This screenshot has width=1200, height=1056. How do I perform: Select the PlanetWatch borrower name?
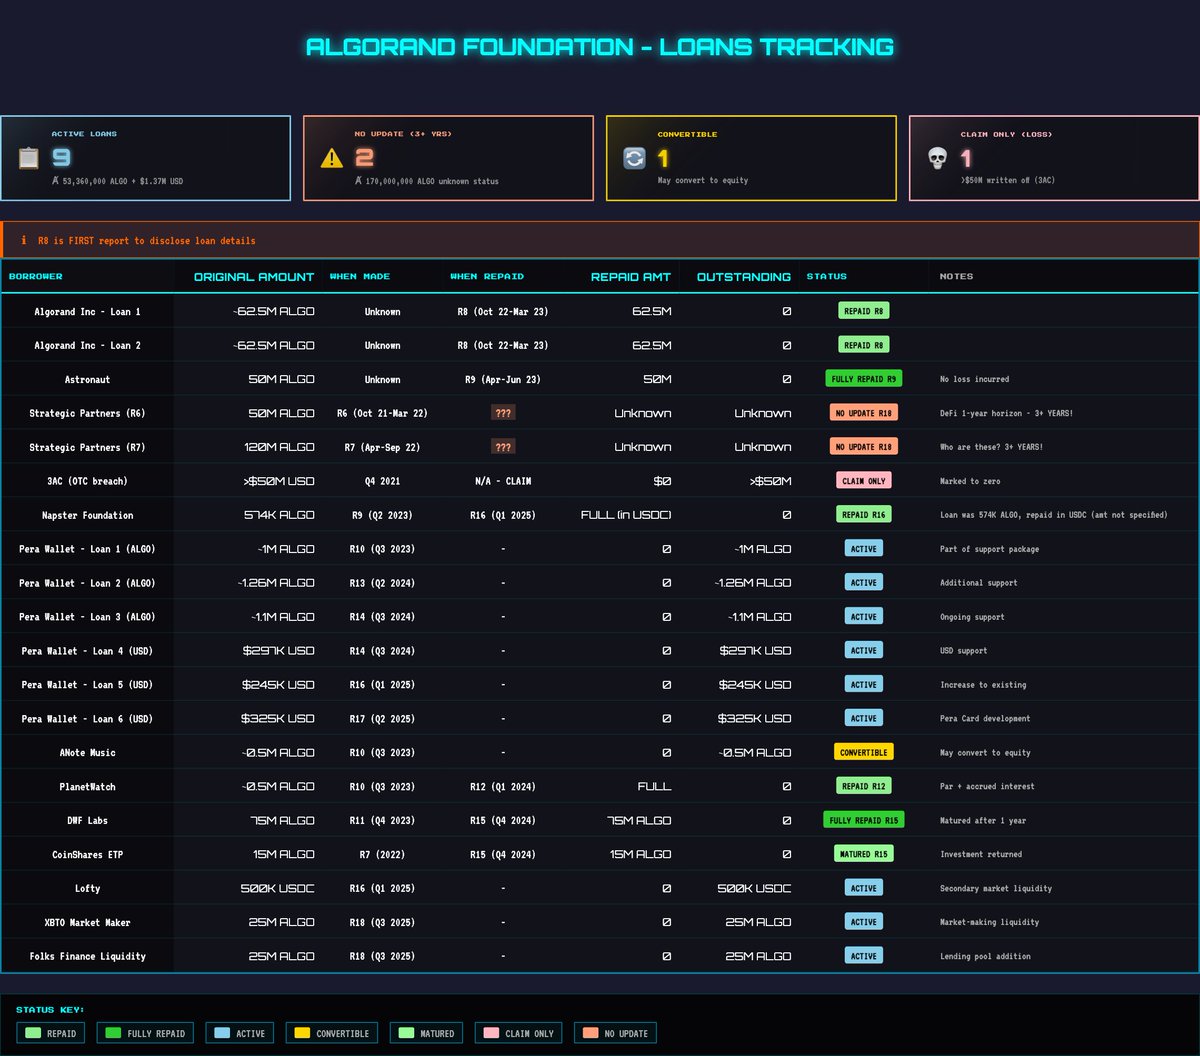tap(88, 786)
